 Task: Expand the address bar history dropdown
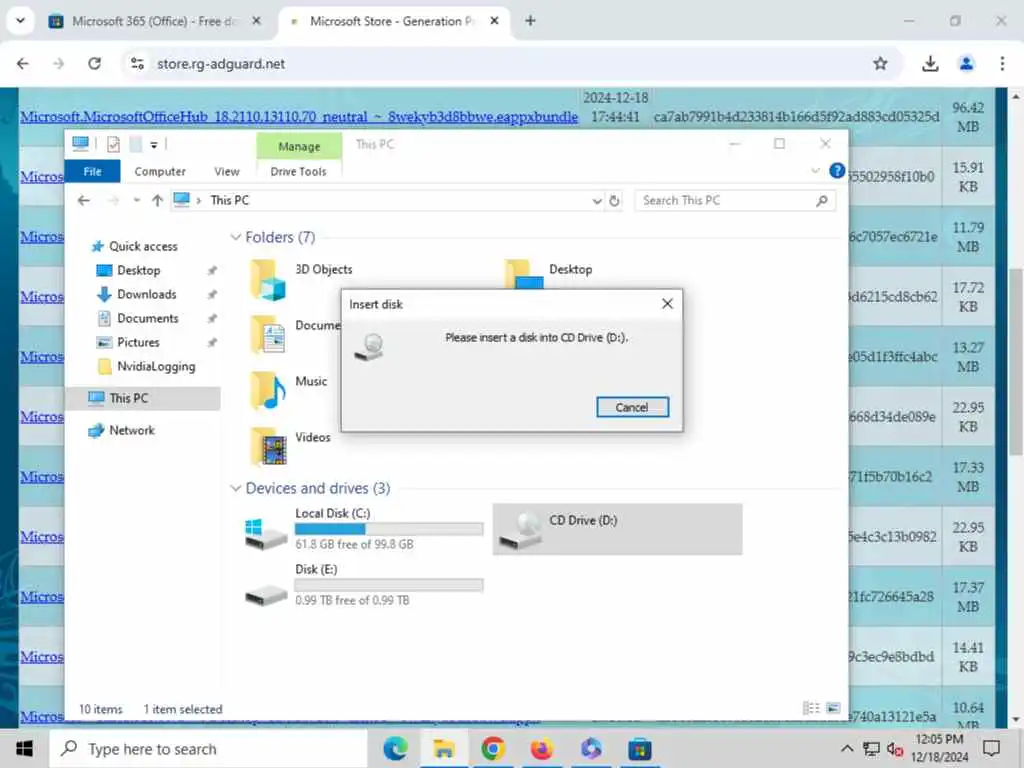point(596,201)
